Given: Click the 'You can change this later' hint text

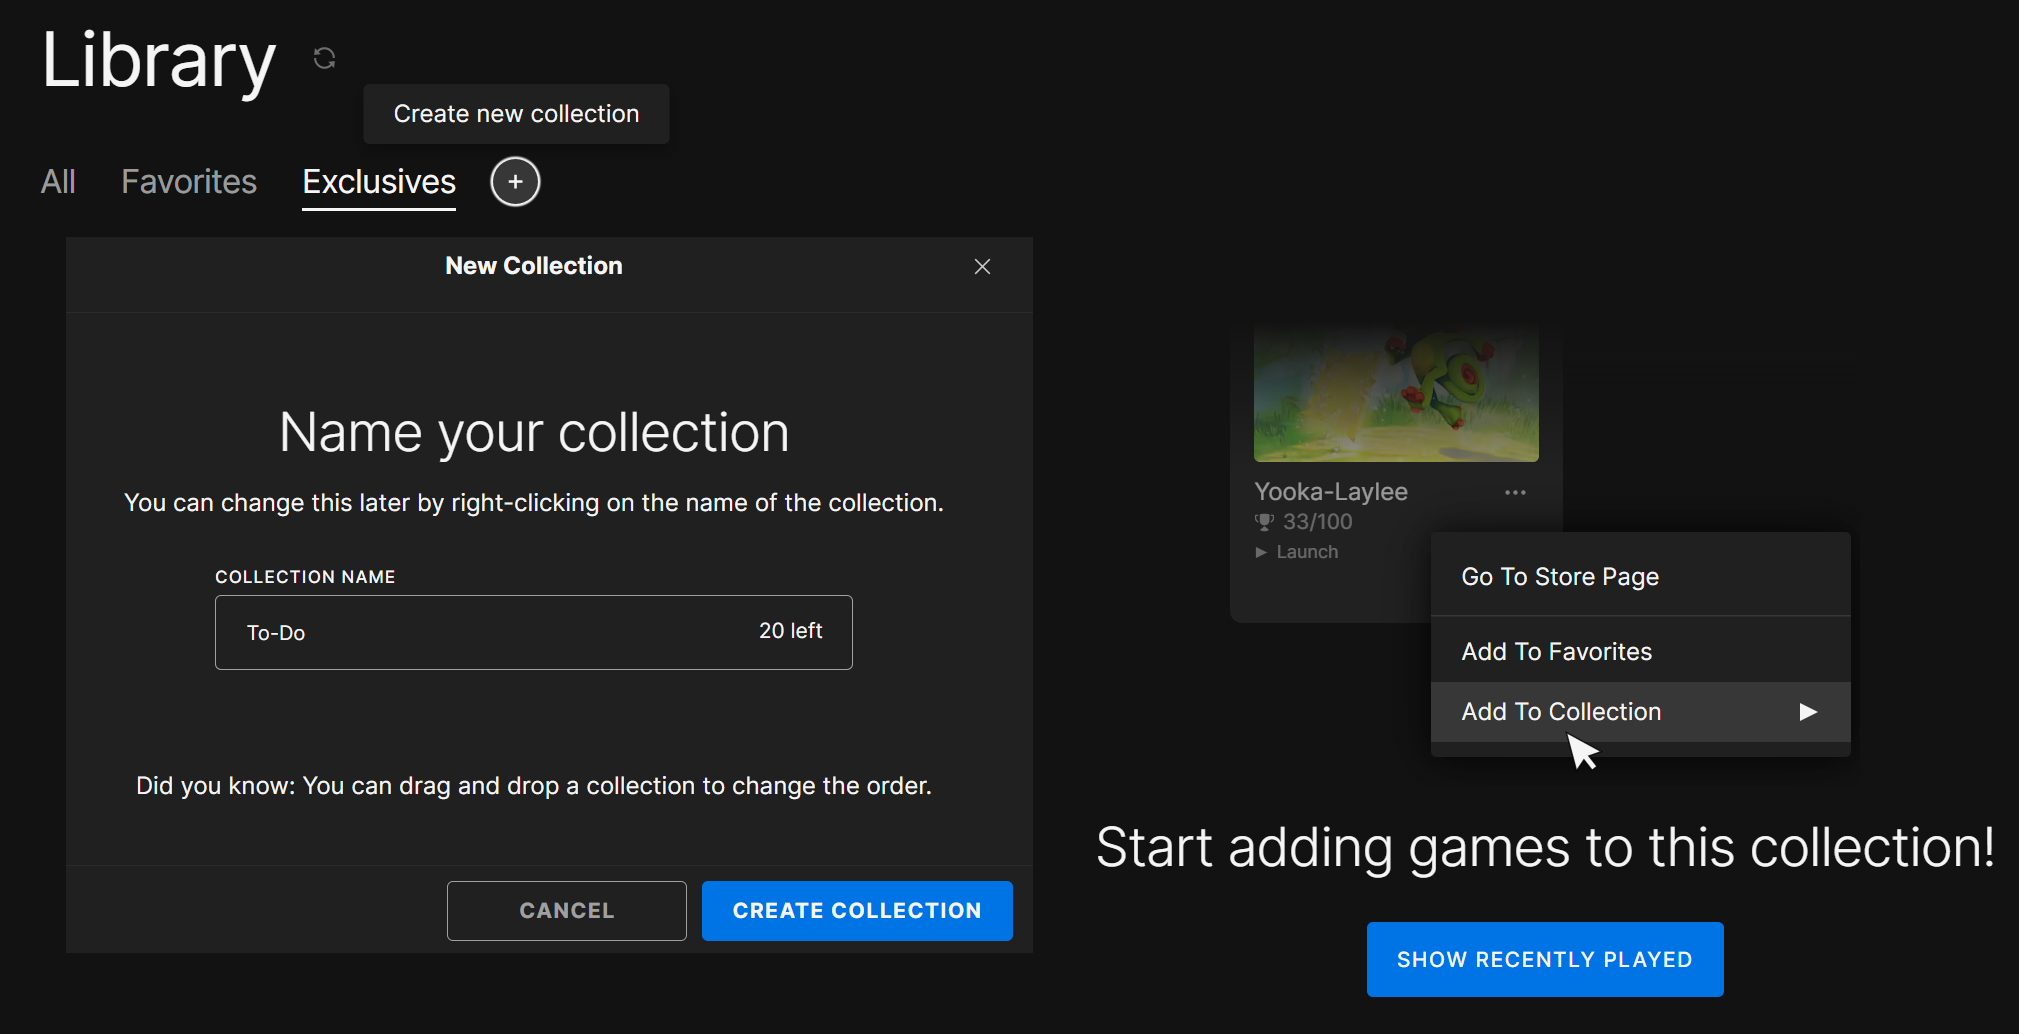Looking at the screenshot, I should click(x=534, y=503).
